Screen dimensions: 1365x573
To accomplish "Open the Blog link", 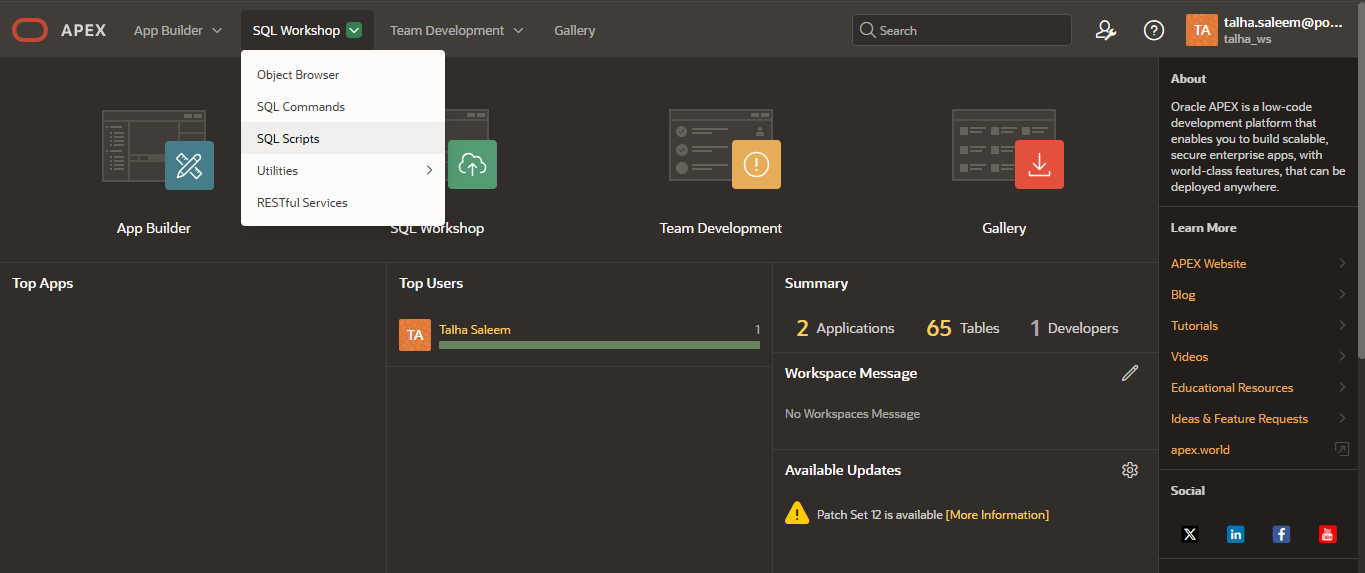I will [1183, 294].
